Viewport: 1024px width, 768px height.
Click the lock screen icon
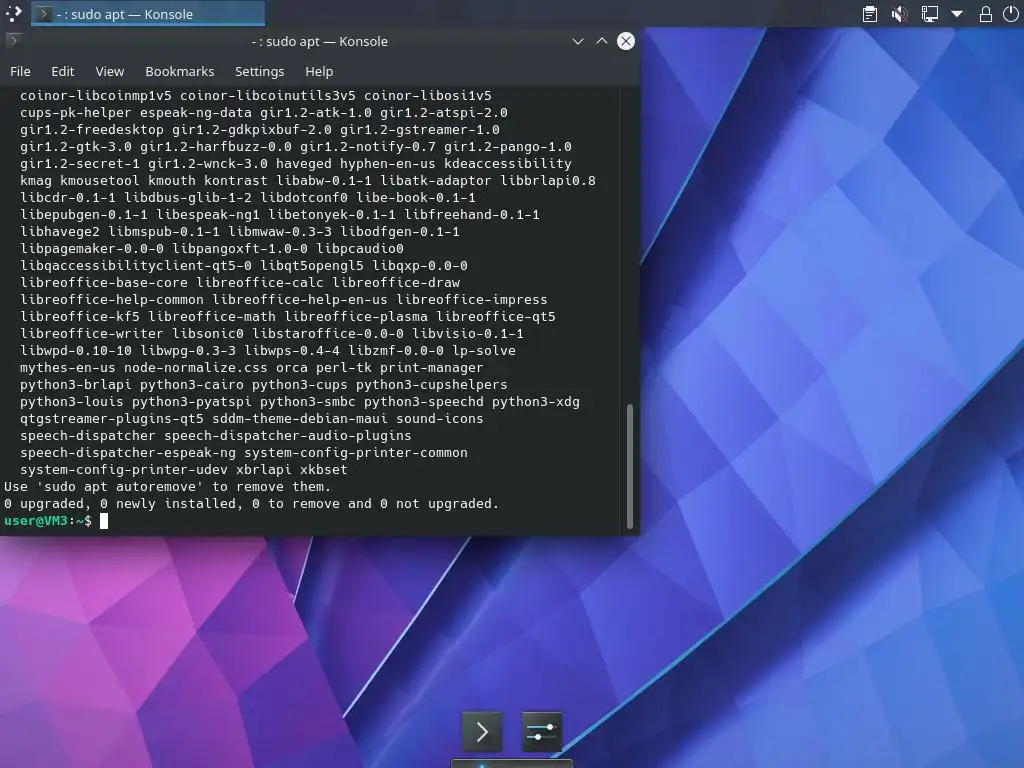pos(985,14)
